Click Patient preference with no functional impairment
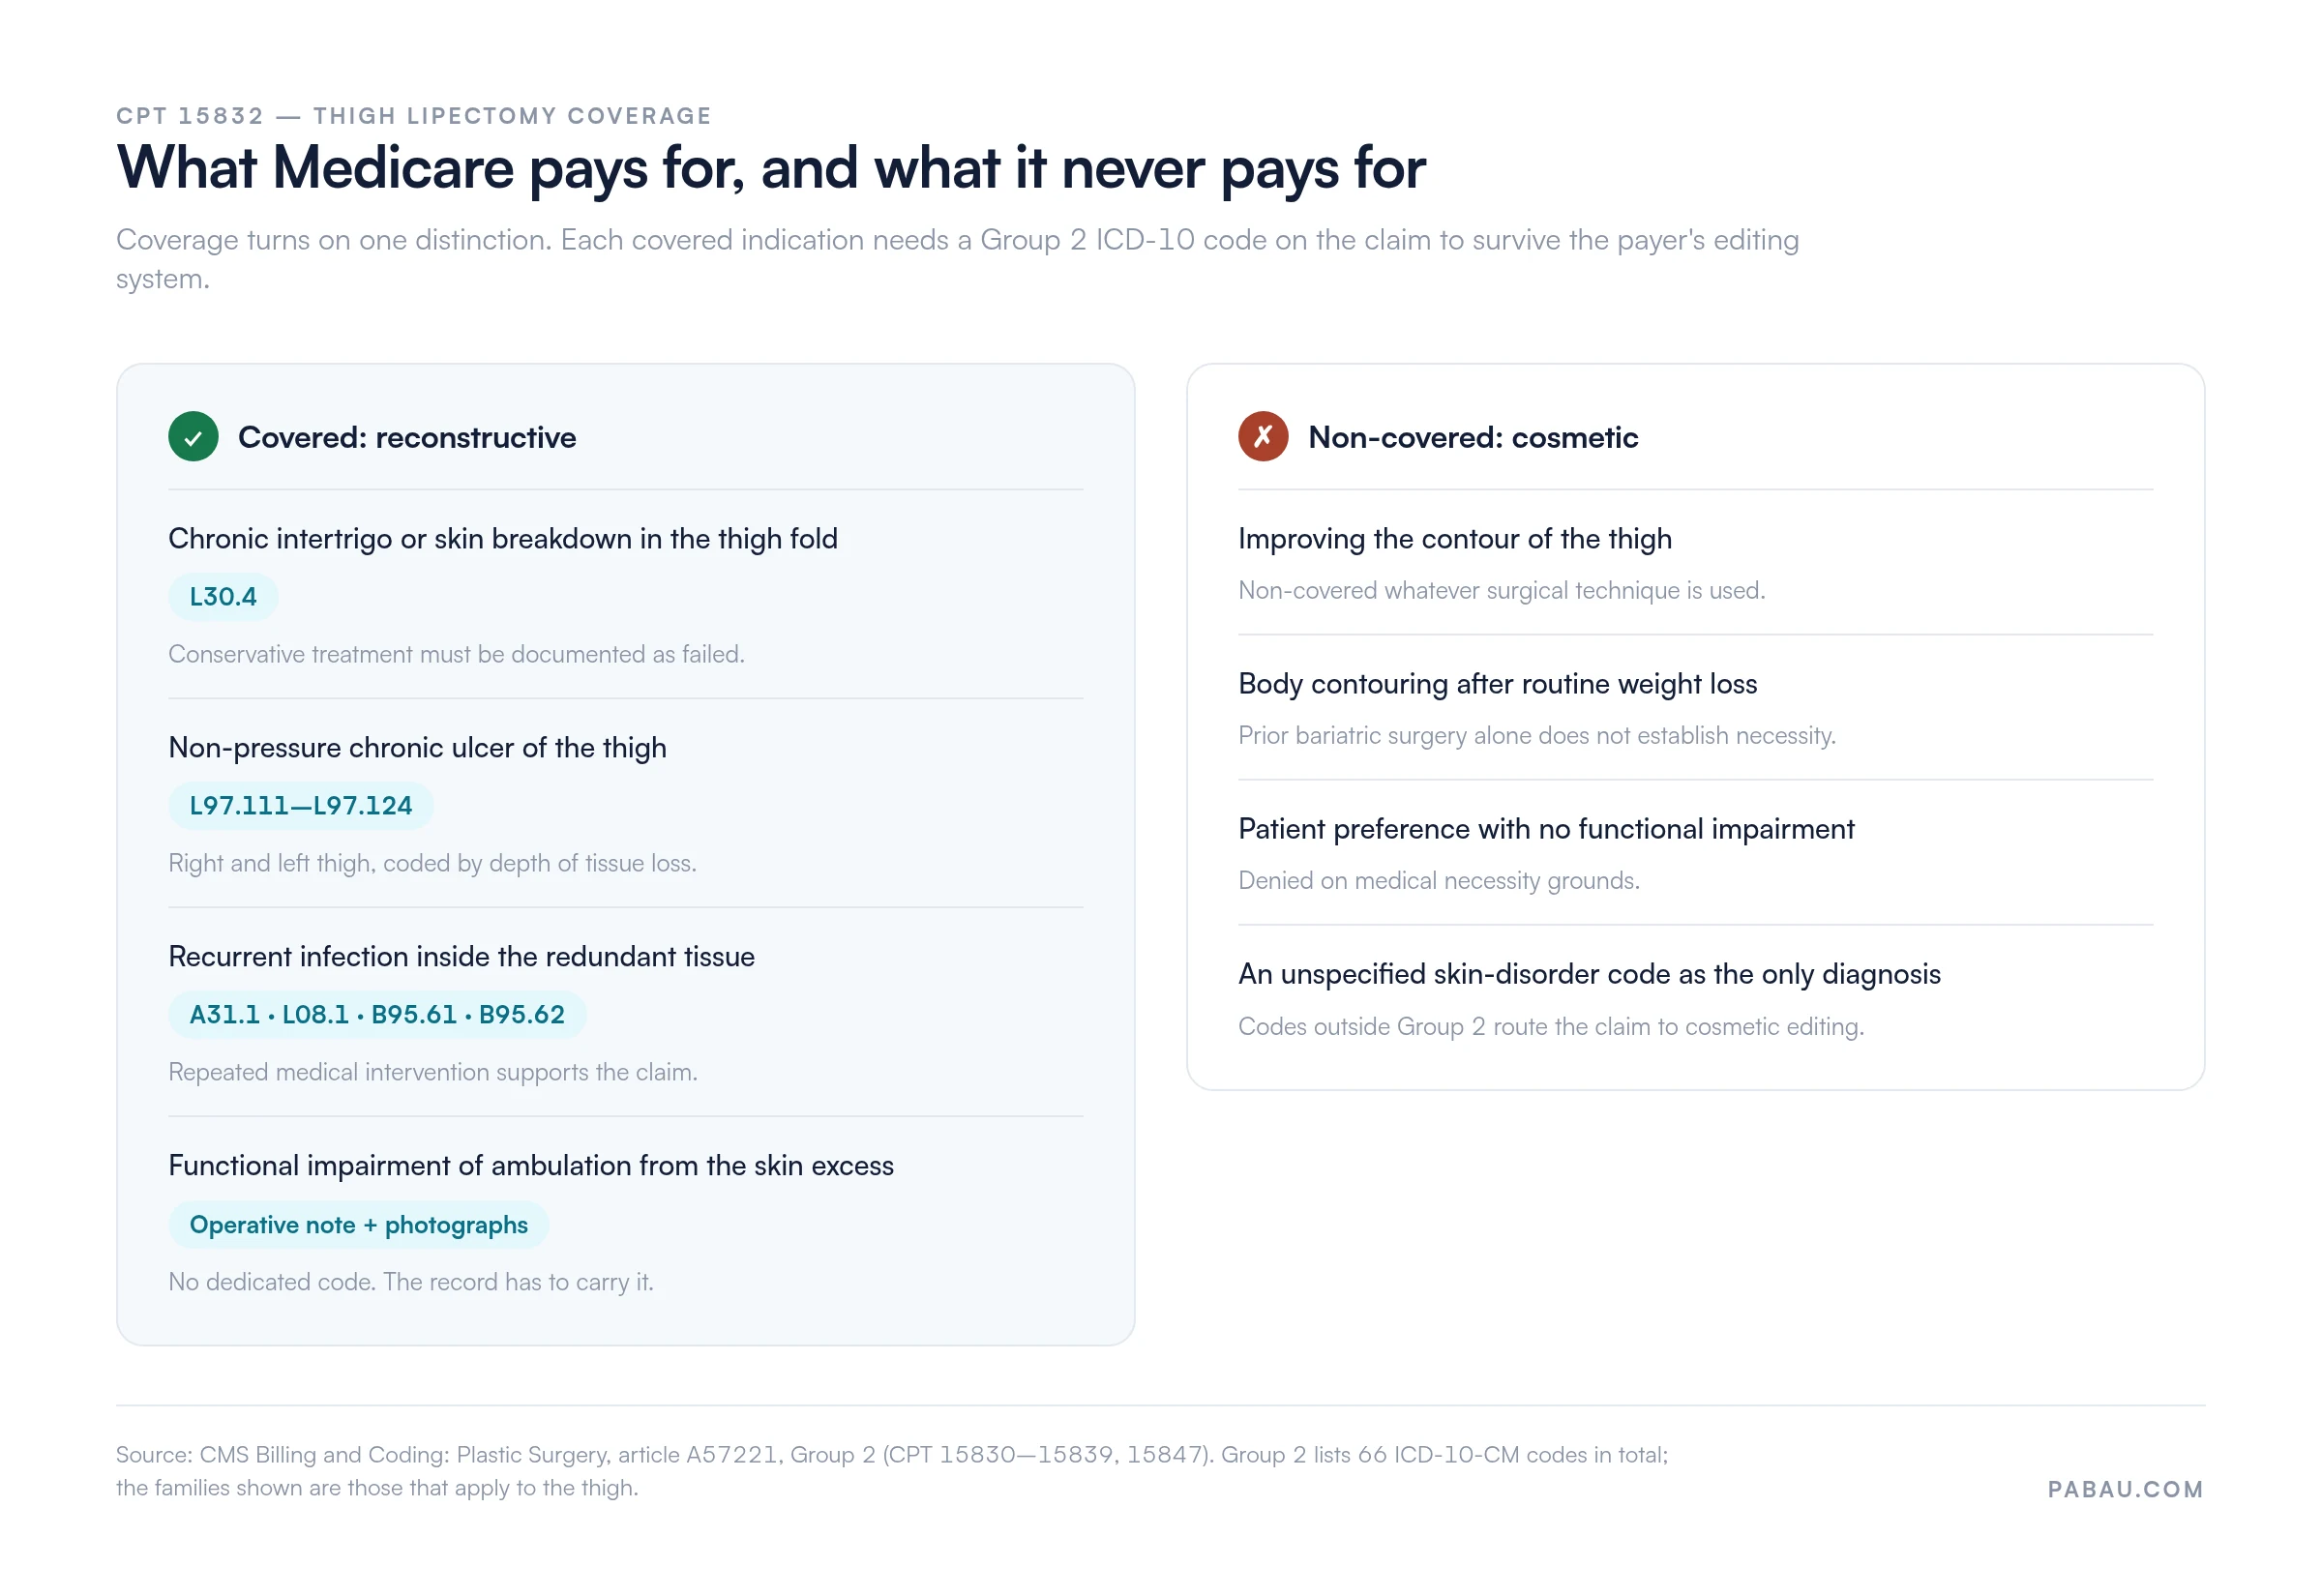 (x=1546, y=829)
